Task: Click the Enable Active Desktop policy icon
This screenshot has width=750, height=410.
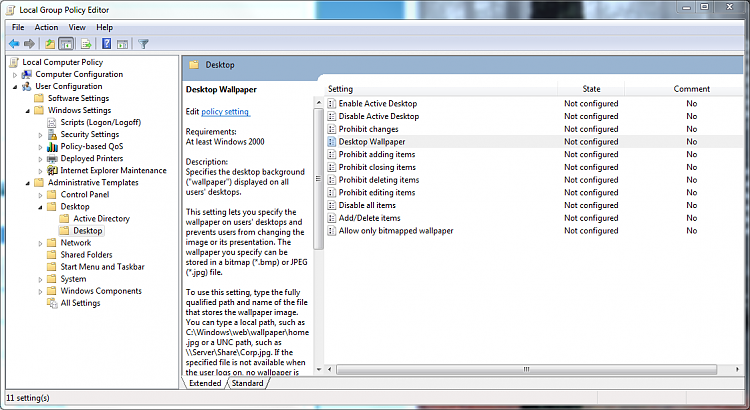Action: [331, 103]
